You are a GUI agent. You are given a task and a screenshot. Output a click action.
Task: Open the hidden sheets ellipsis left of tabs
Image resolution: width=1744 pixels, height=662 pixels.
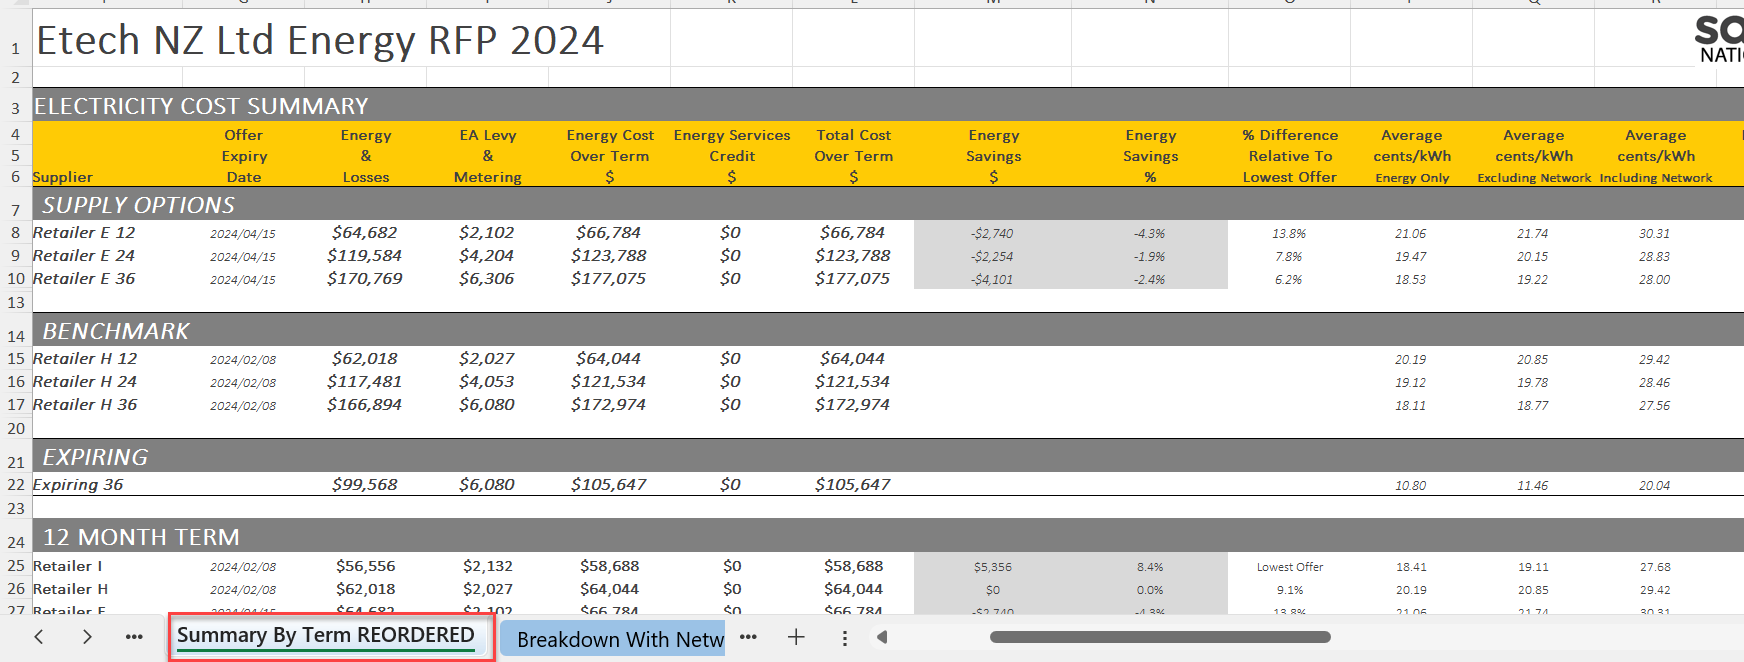pos(134,637)
